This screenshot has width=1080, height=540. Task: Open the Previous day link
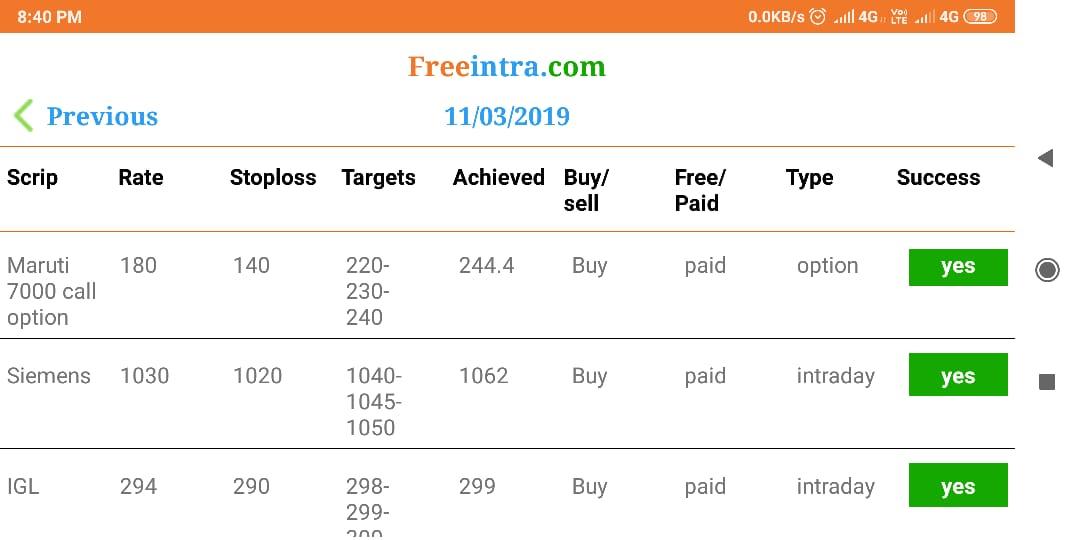point(102,117)
